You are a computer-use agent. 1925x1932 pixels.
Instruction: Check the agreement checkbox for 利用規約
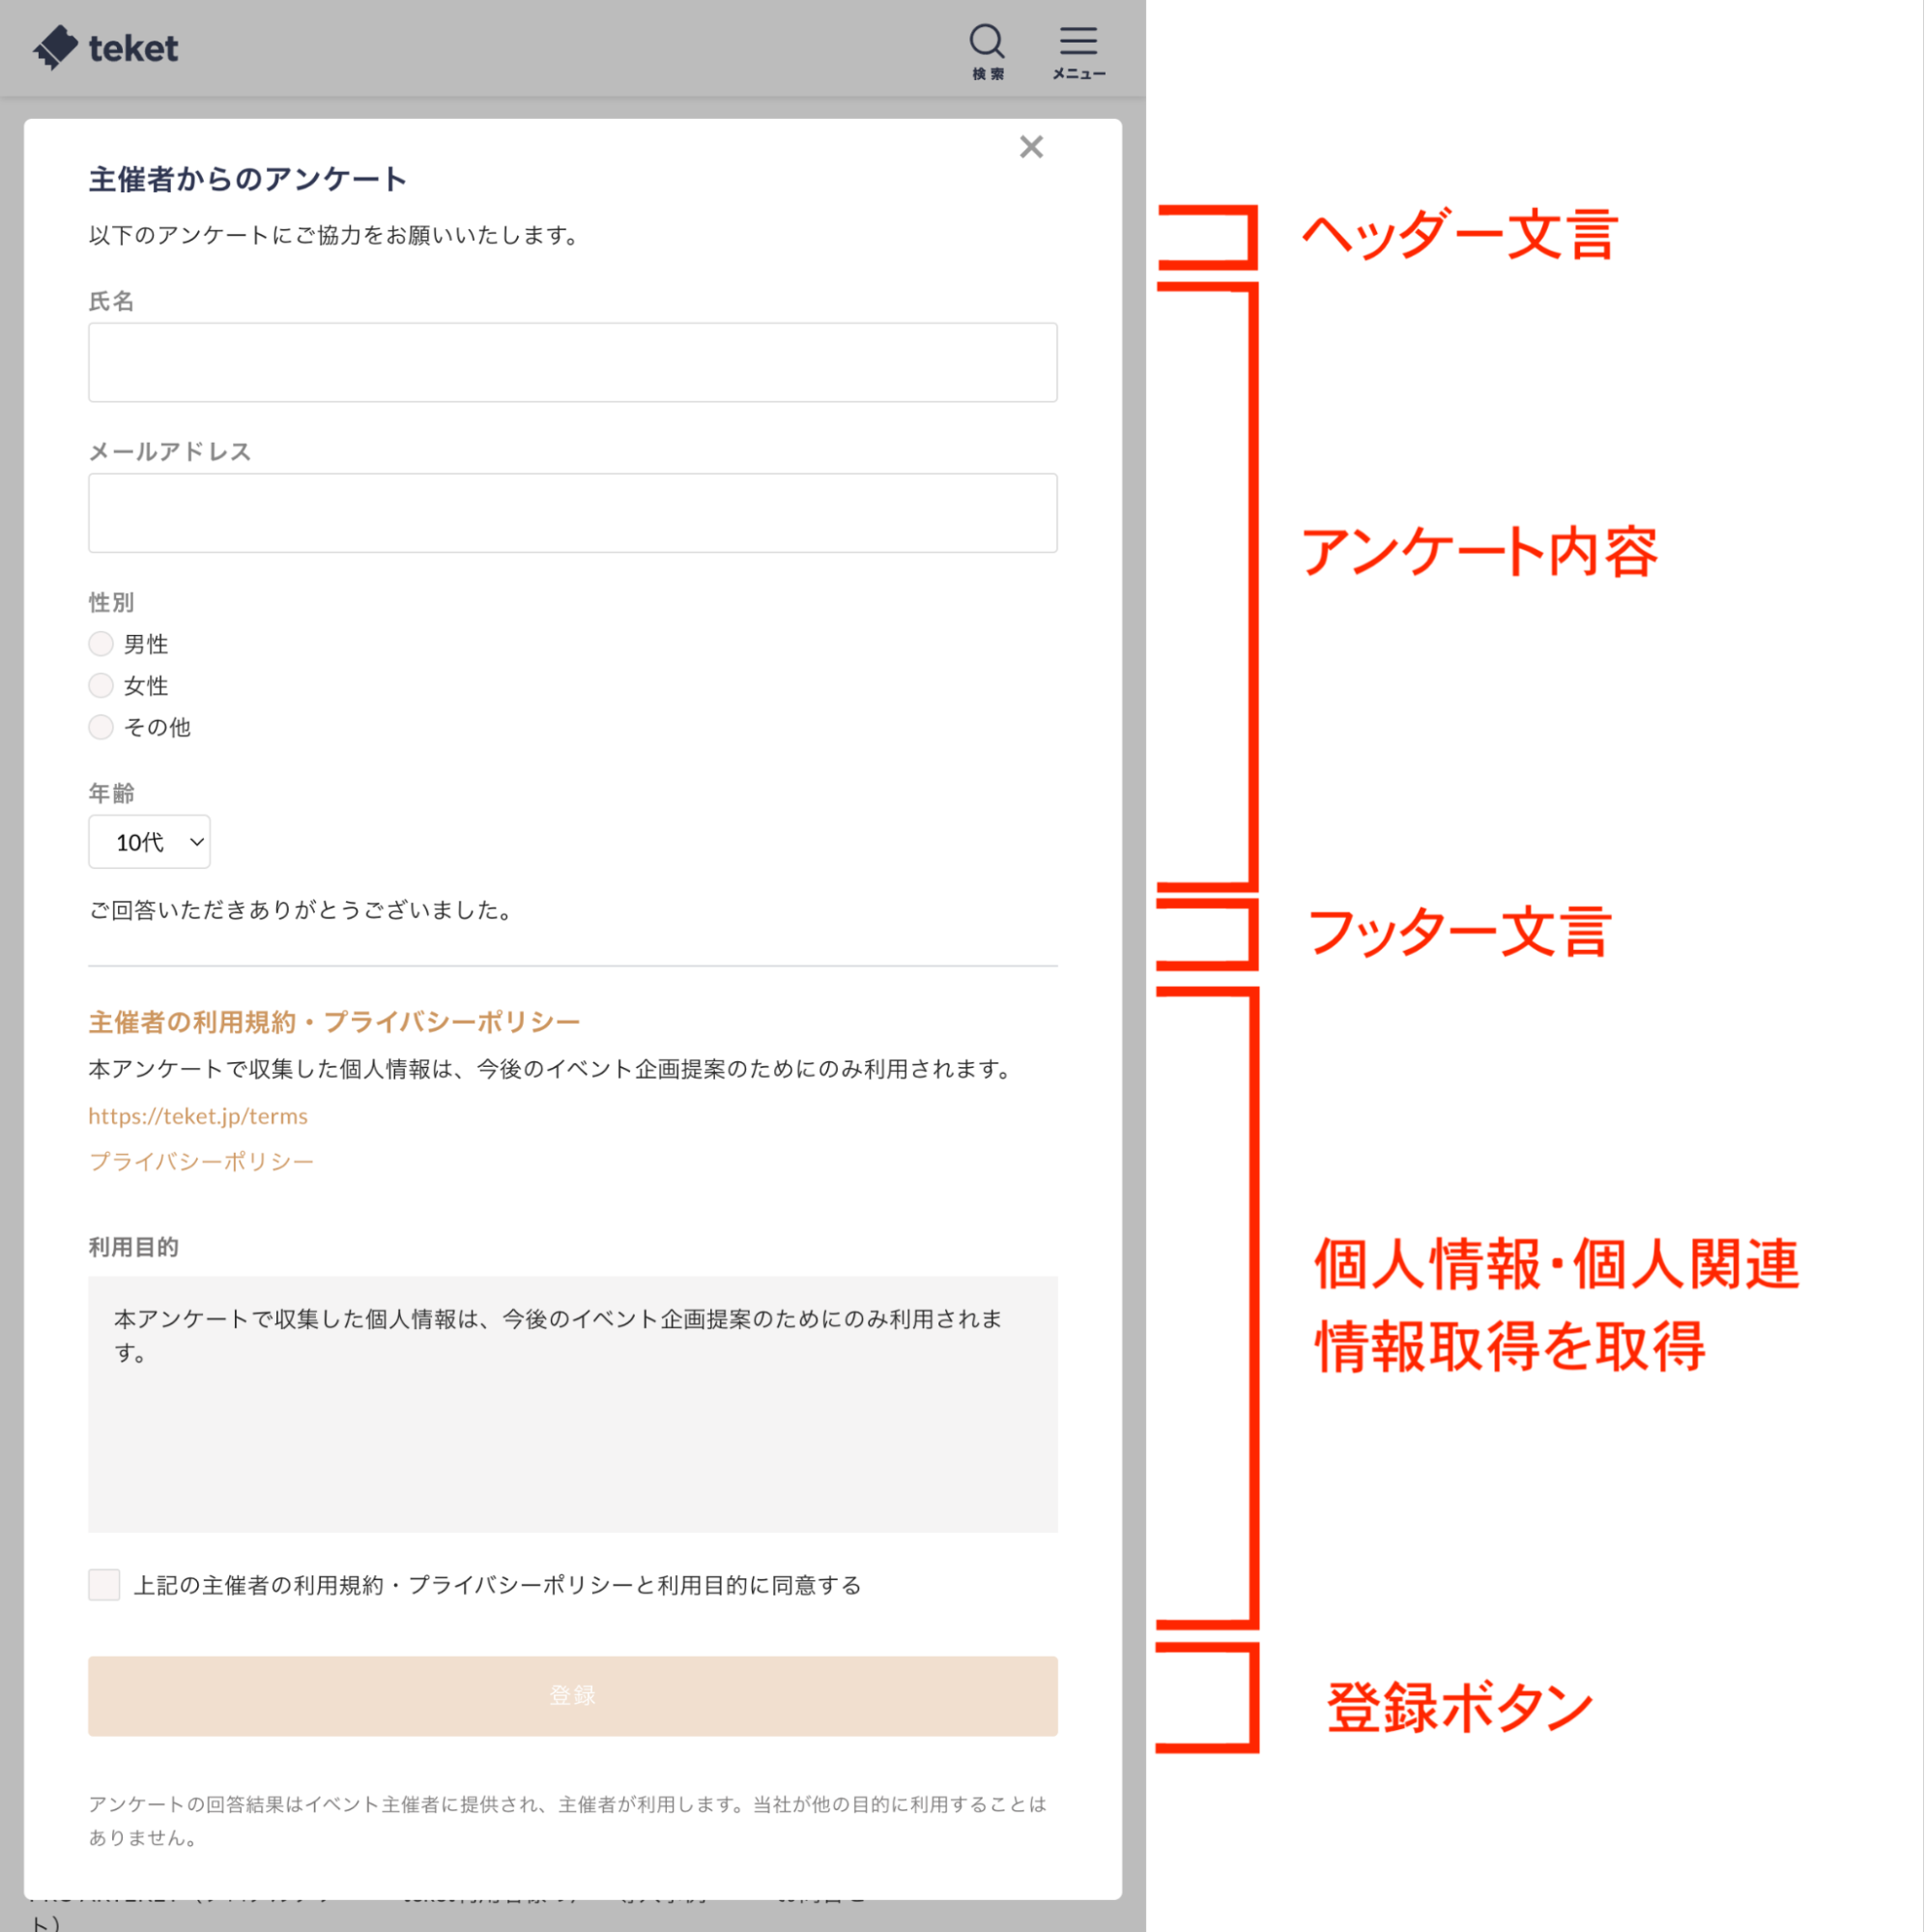[104, 1585]
